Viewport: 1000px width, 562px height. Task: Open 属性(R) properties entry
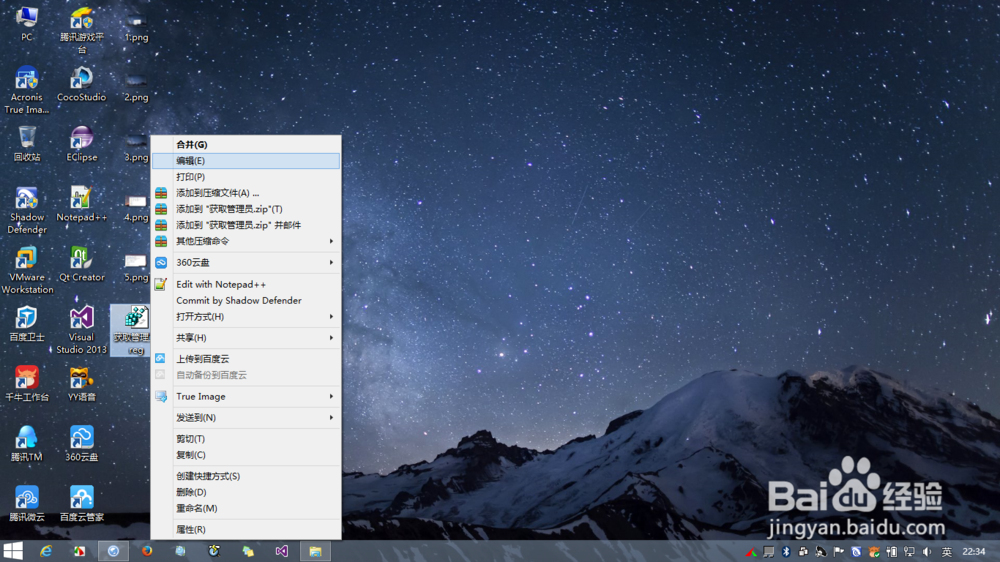246,529
